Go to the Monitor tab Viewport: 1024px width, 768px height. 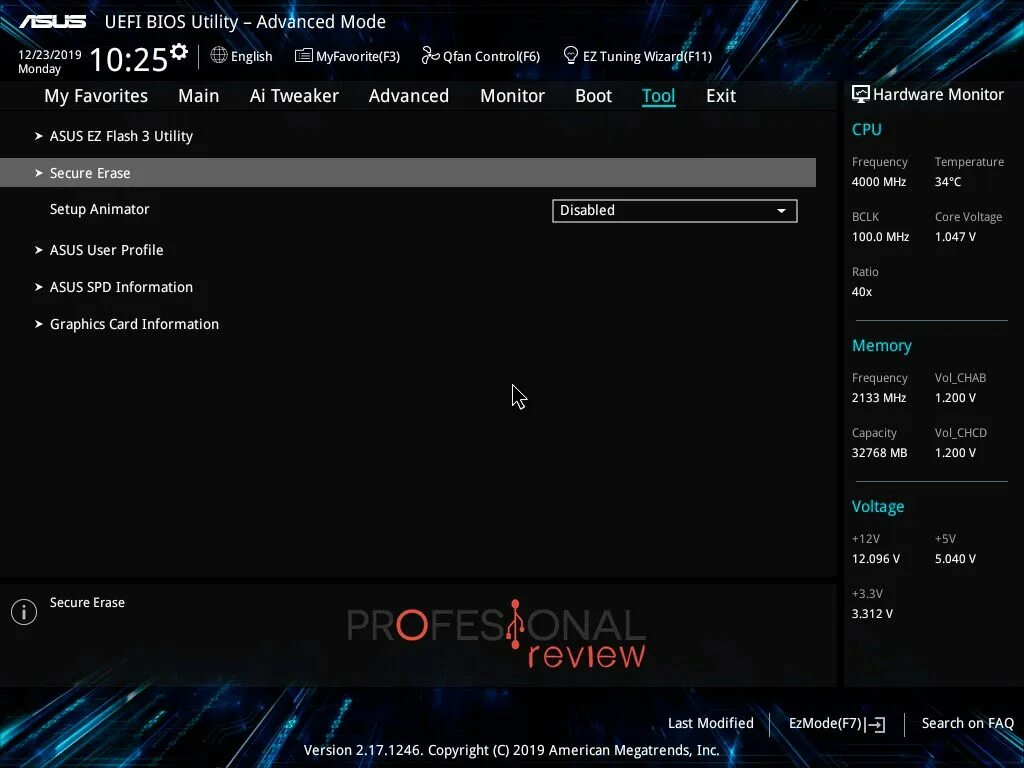(x=512, y=96)
